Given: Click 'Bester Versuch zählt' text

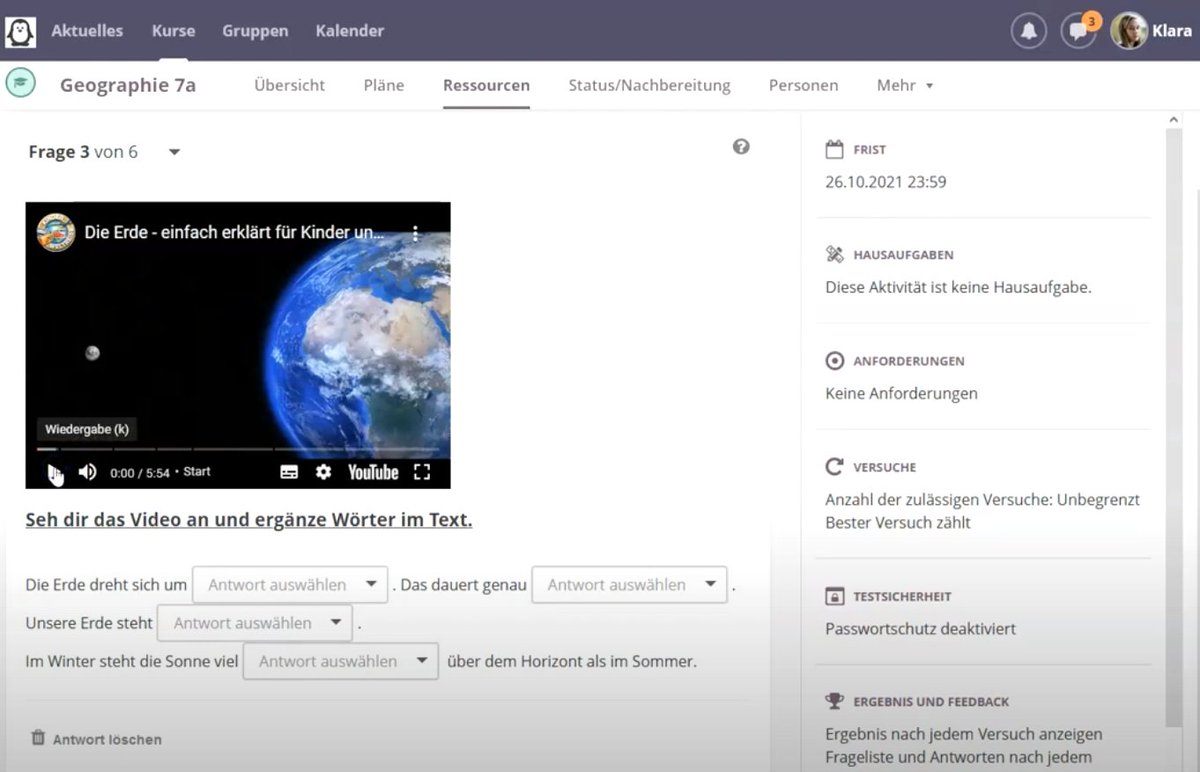Looking at the screenshot, I should point(898,522).
